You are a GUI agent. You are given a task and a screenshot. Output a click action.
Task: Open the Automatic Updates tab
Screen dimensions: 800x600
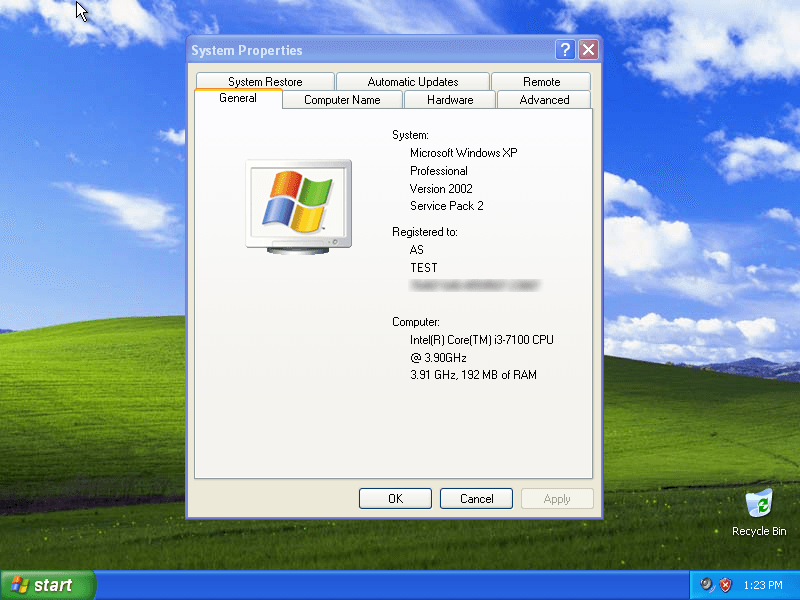[x=413, y=82]
